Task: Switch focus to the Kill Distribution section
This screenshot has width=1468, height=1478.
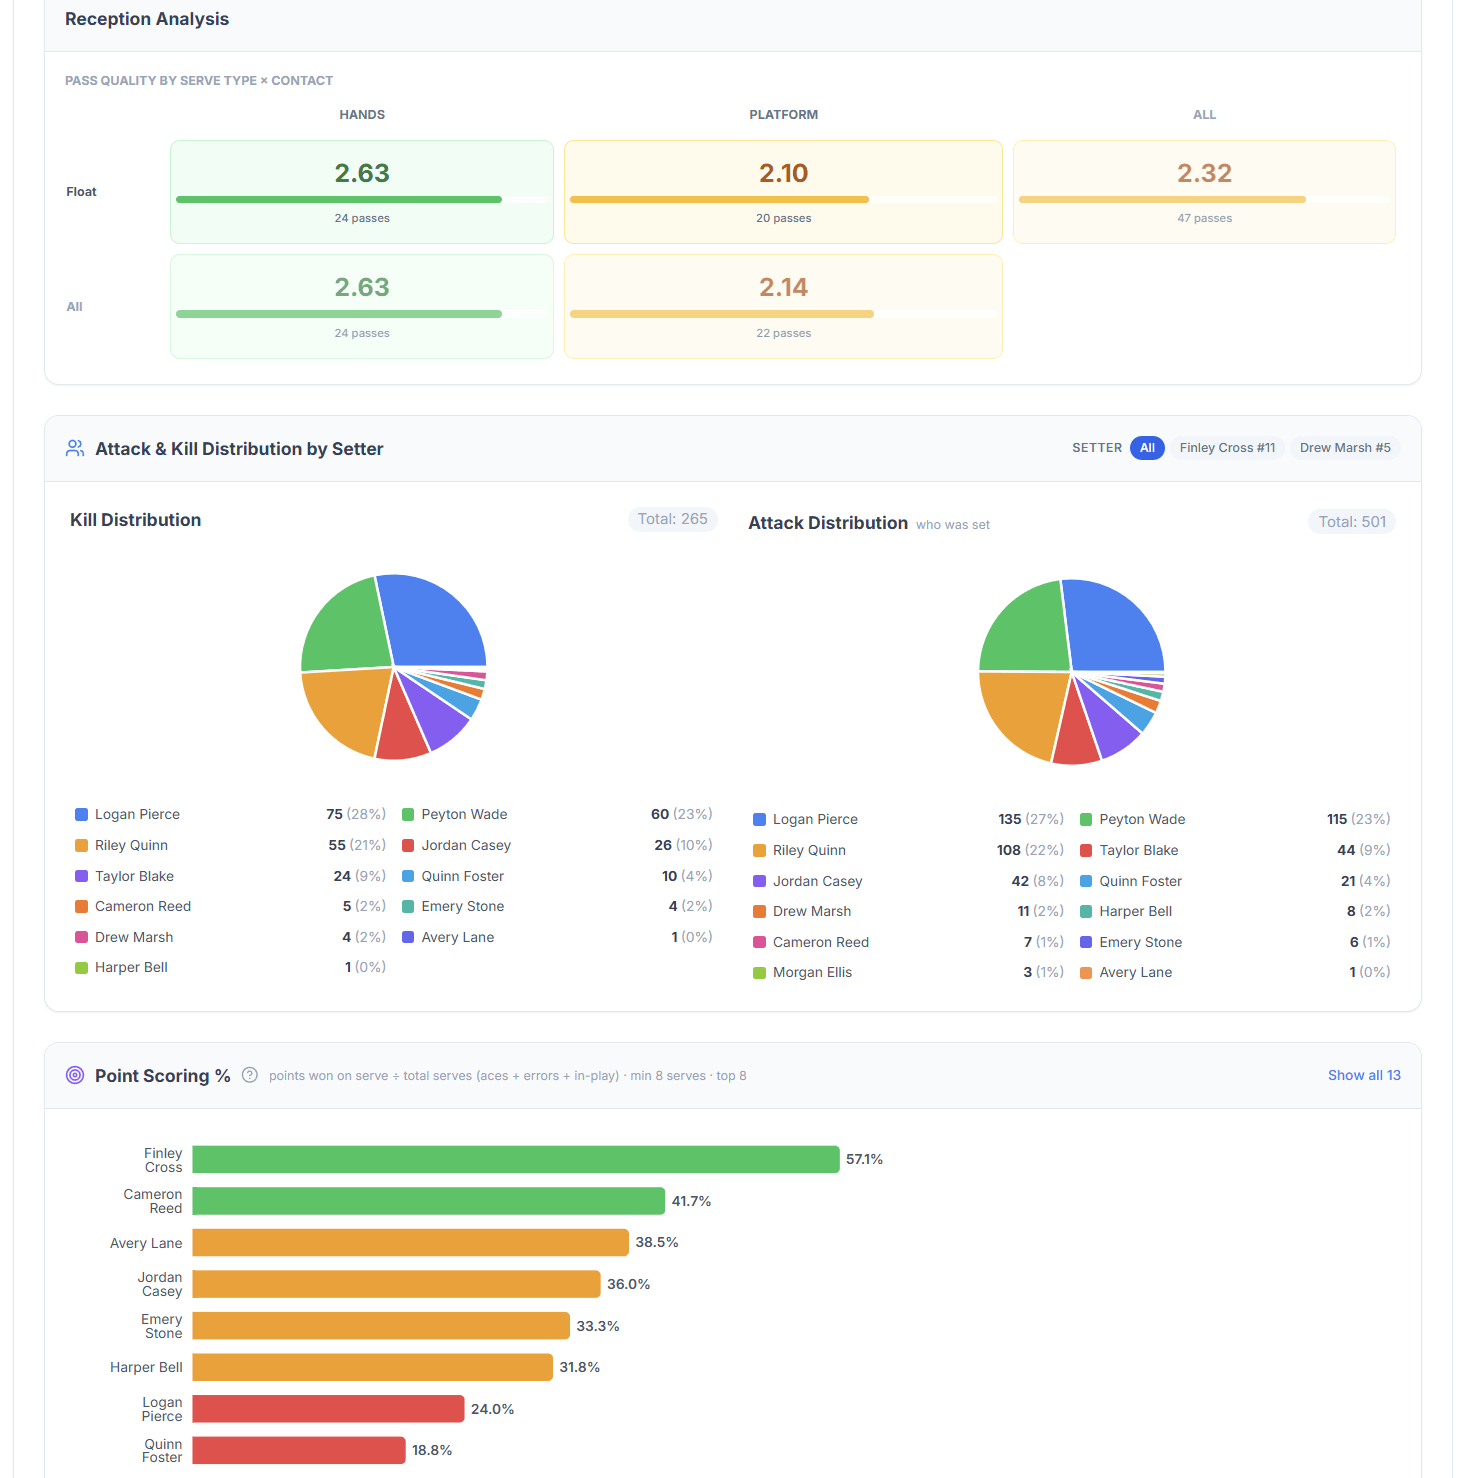Action: click(x=135, y=519)
